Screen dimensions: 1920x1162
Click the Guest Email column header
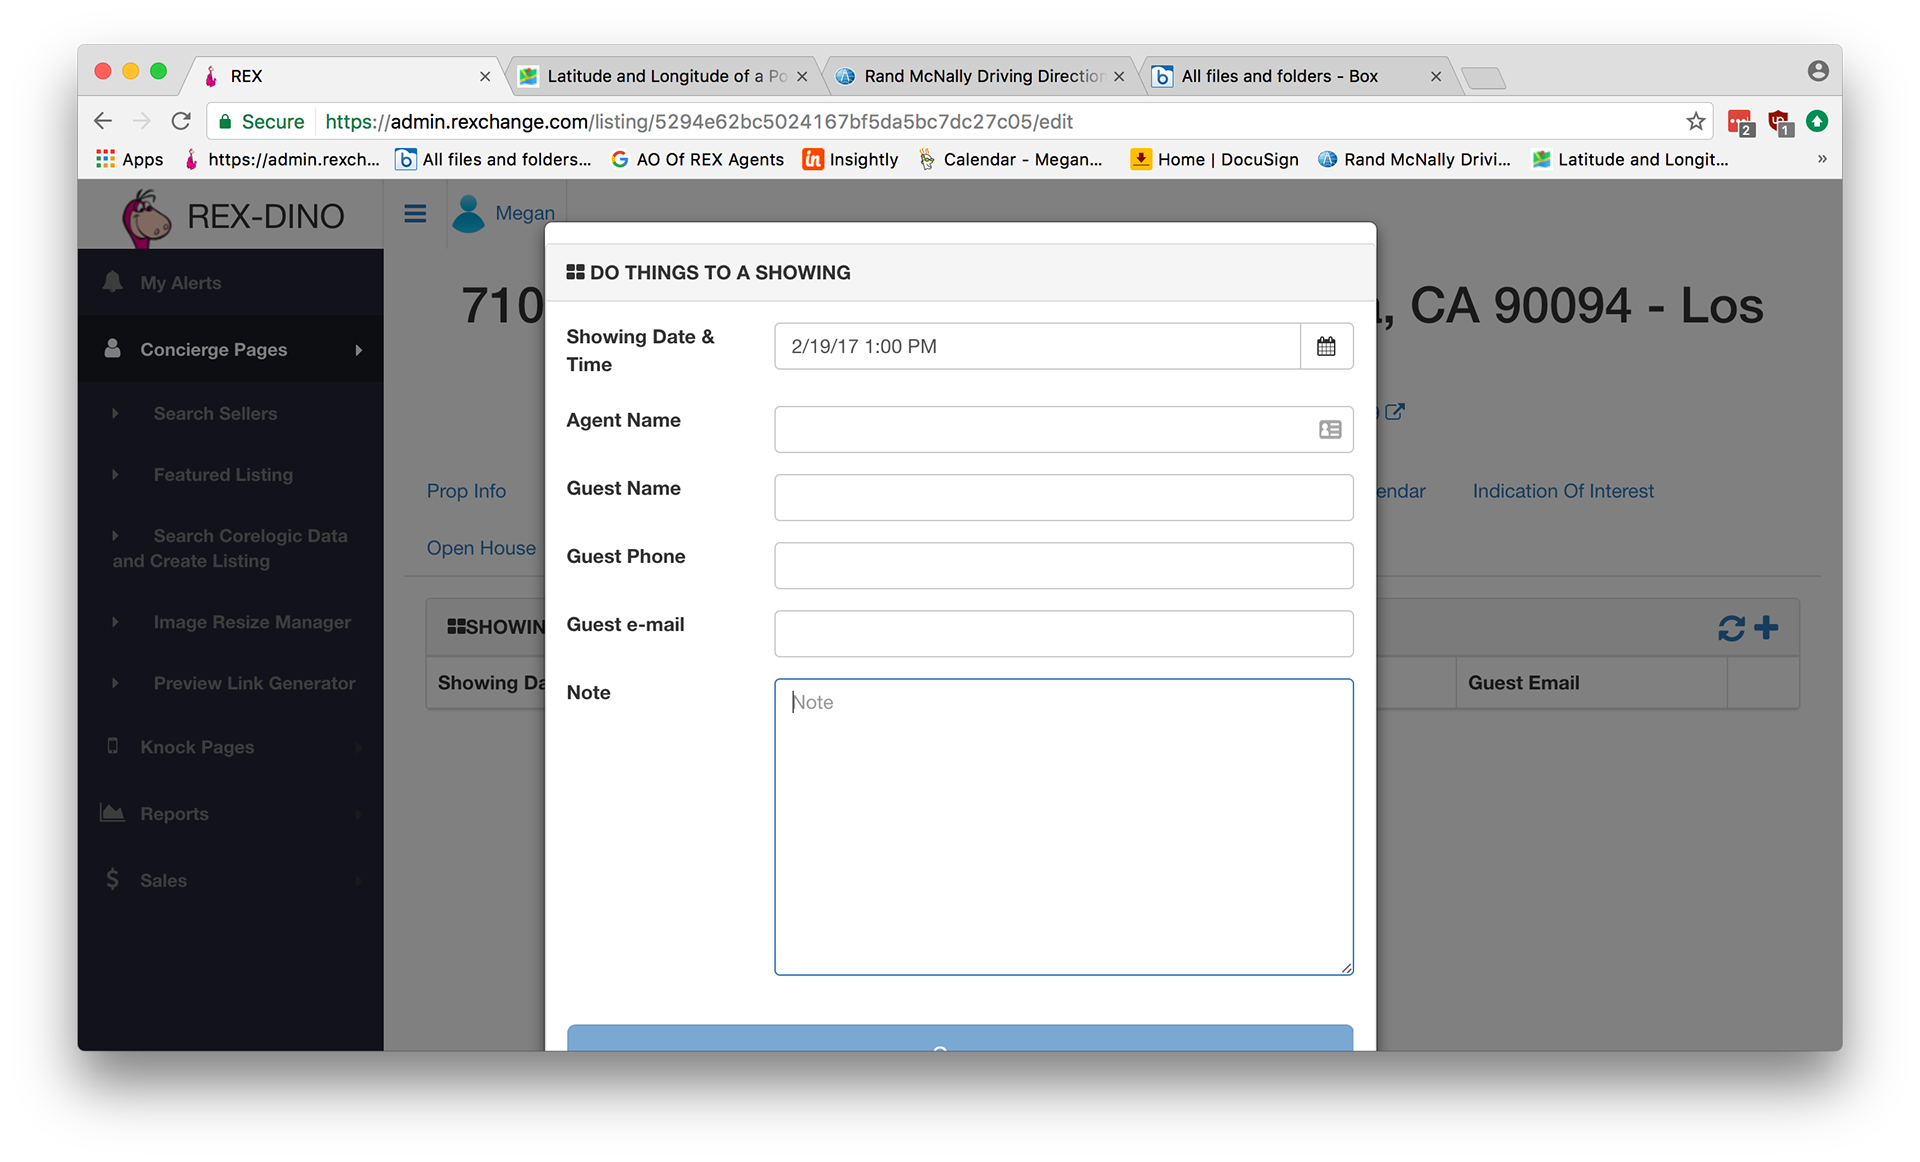[x=1523, y=683]
